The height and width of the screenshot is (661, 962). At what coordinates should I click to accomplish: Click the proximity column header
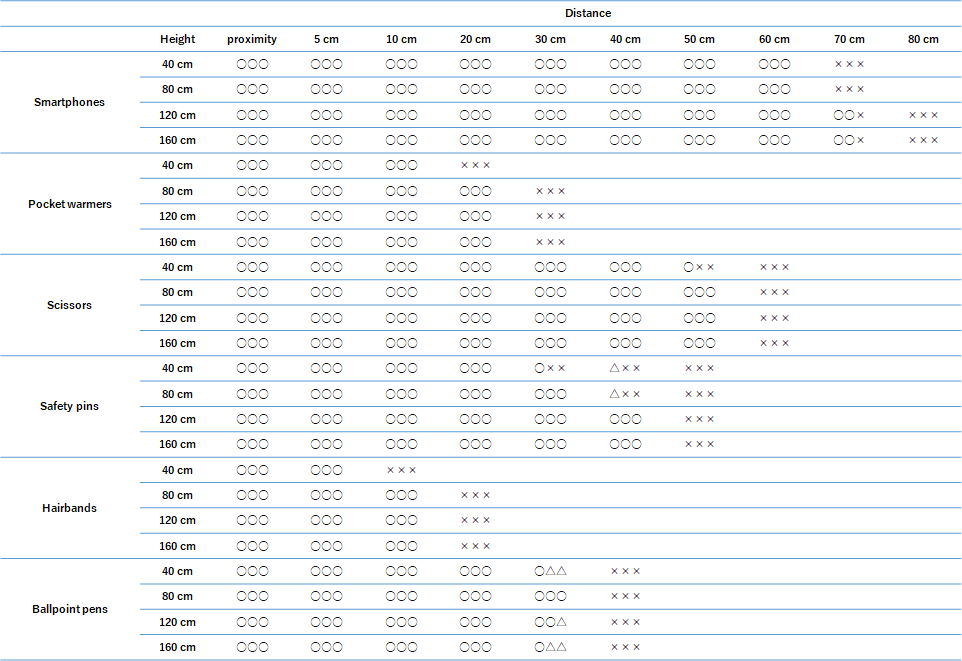252,39
